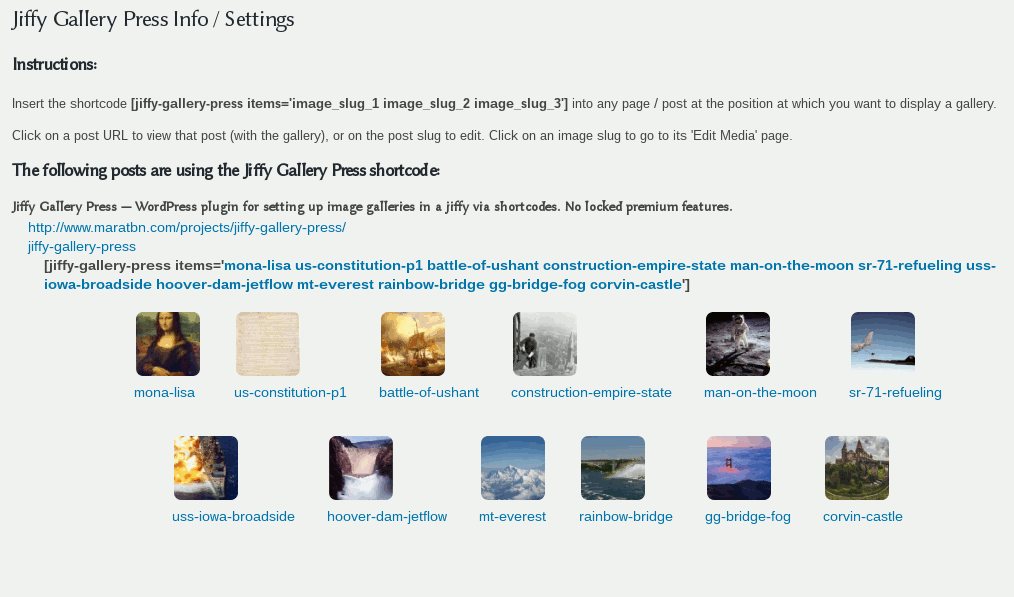Viewport: 1014px width, 597px height.
Task: Select the Corvin Castle thumbnail
Action: click(x=857, y=468)
